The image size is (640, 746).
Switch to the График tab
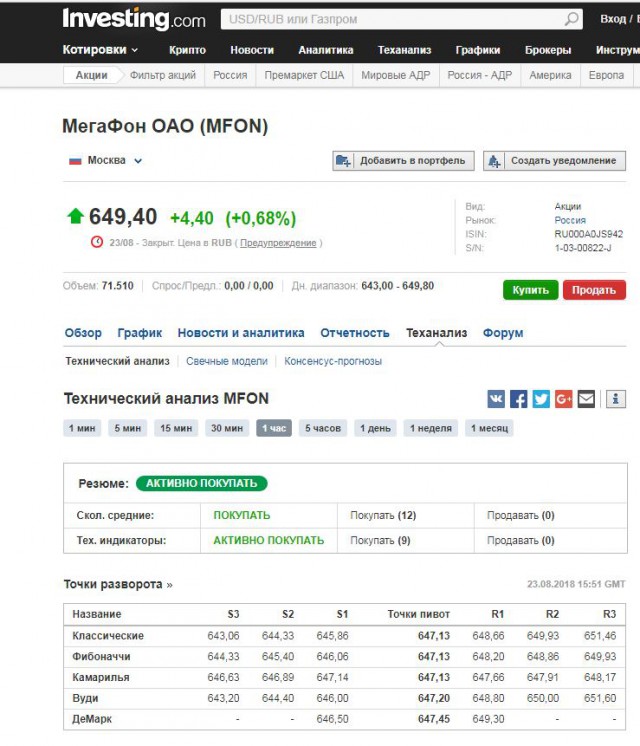point(139,333)
